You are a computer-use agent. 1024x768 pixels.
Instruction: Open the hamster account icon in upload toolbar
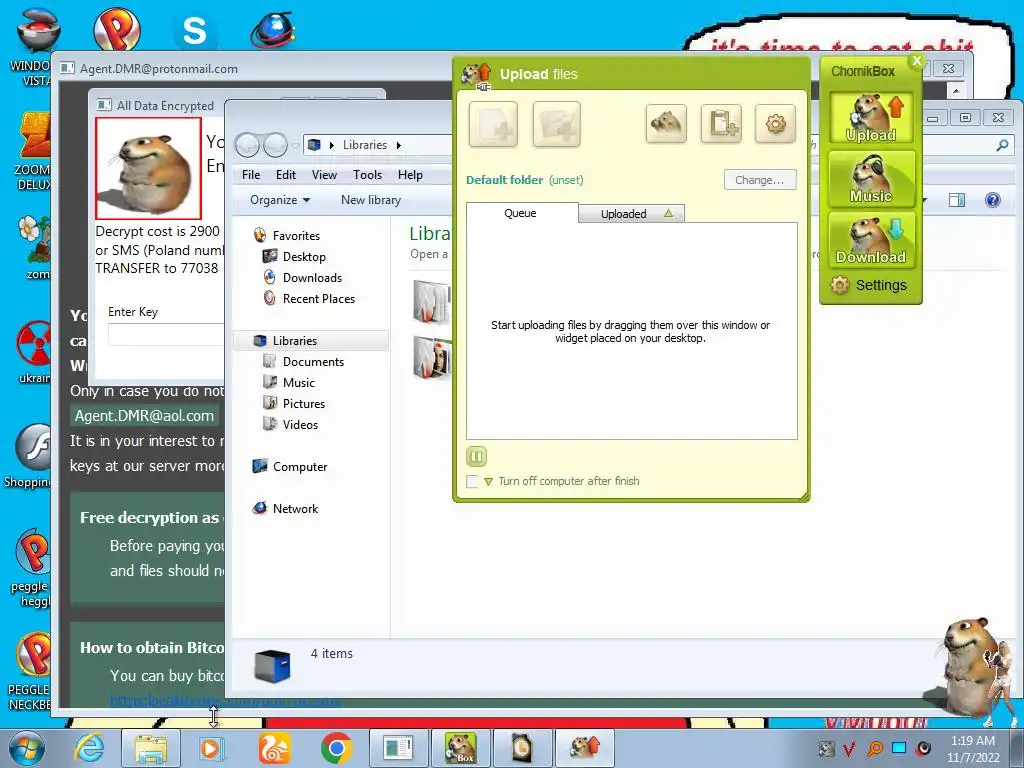click(x=666, y=123)
